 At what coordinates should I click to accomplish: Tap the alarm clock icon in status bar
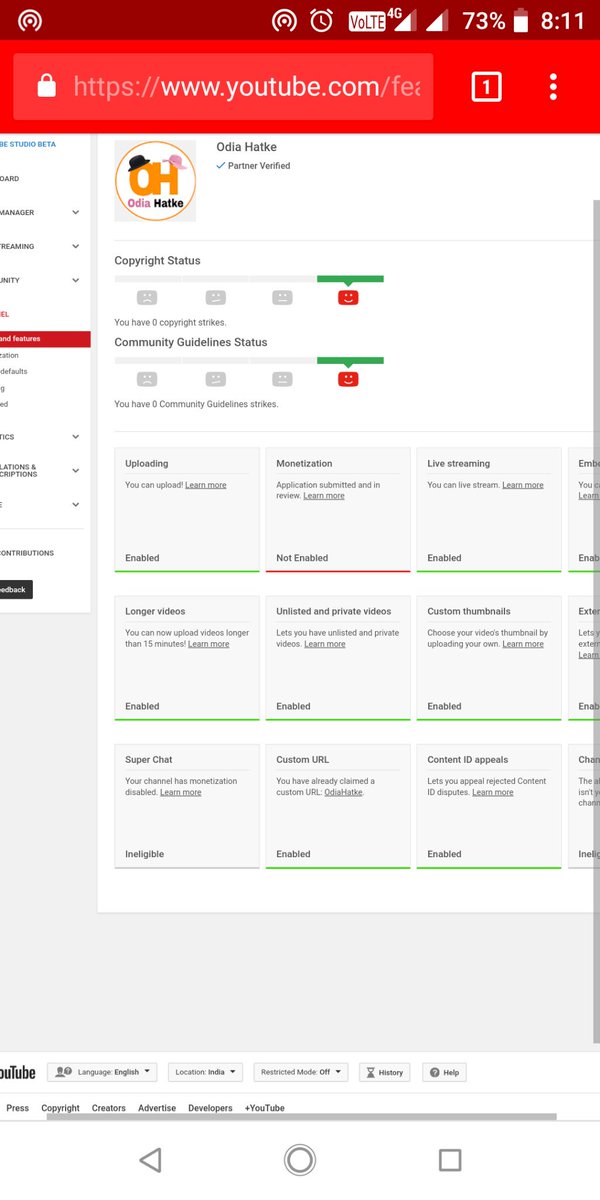click(x=321, y=20)
